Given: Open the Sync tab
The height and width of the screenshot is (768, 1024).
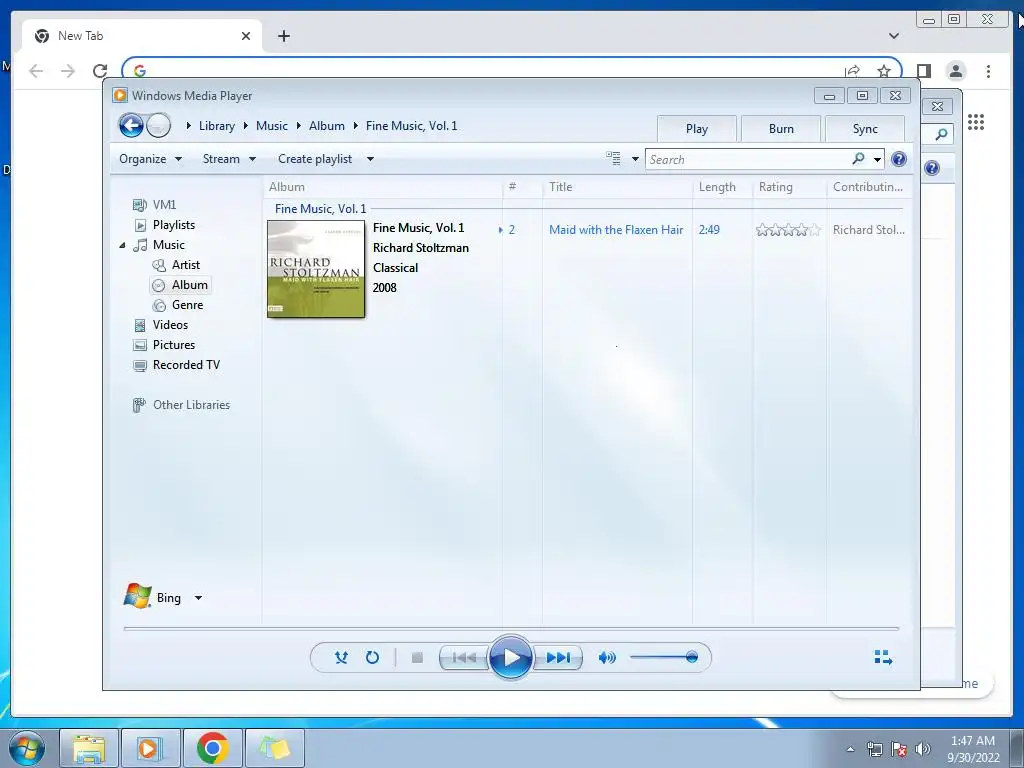Looking at the screenshot, I should click(x=865, y=129).
